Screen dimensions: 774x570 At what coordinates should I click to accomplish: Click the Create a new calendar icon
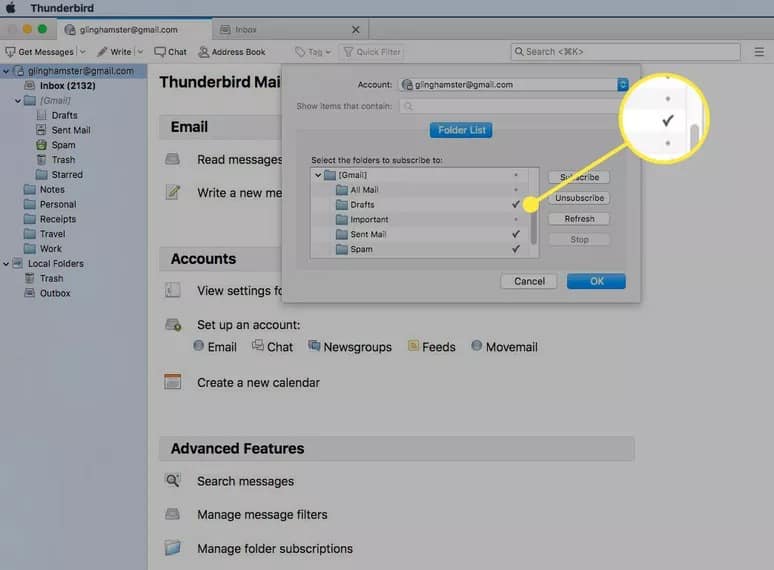coord(173,382)
